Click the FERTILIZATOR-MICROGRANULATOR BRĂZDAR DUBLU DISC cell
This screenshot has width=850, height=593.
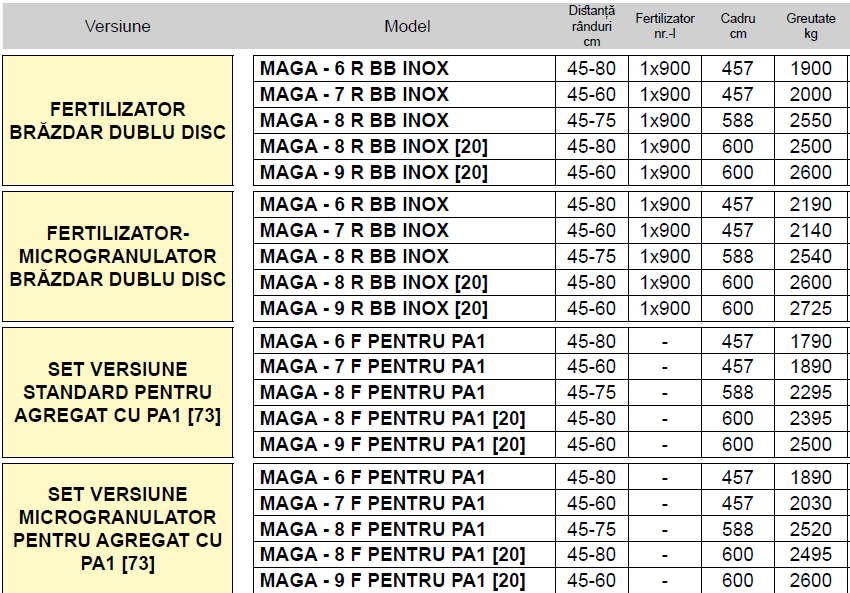(x=118, y=256)
